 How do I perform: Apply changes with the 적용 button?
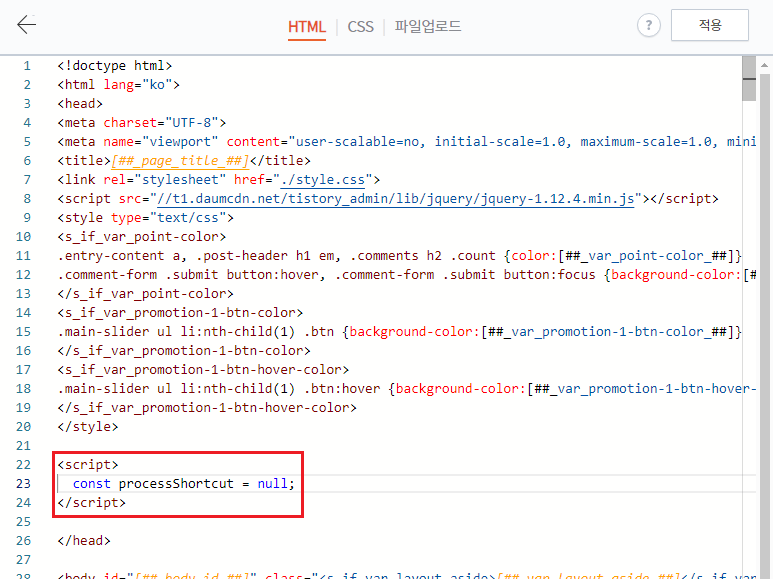click(x=710, y=25)
